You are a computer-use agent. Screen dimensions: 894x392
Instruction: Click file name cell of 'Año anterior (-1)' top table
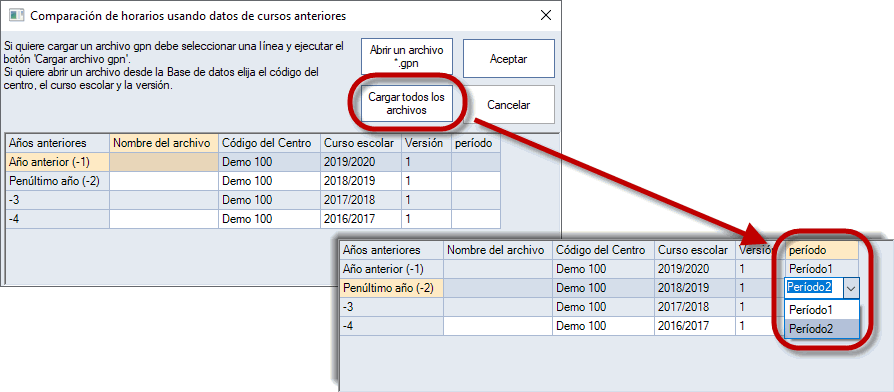tap(164, 162)
